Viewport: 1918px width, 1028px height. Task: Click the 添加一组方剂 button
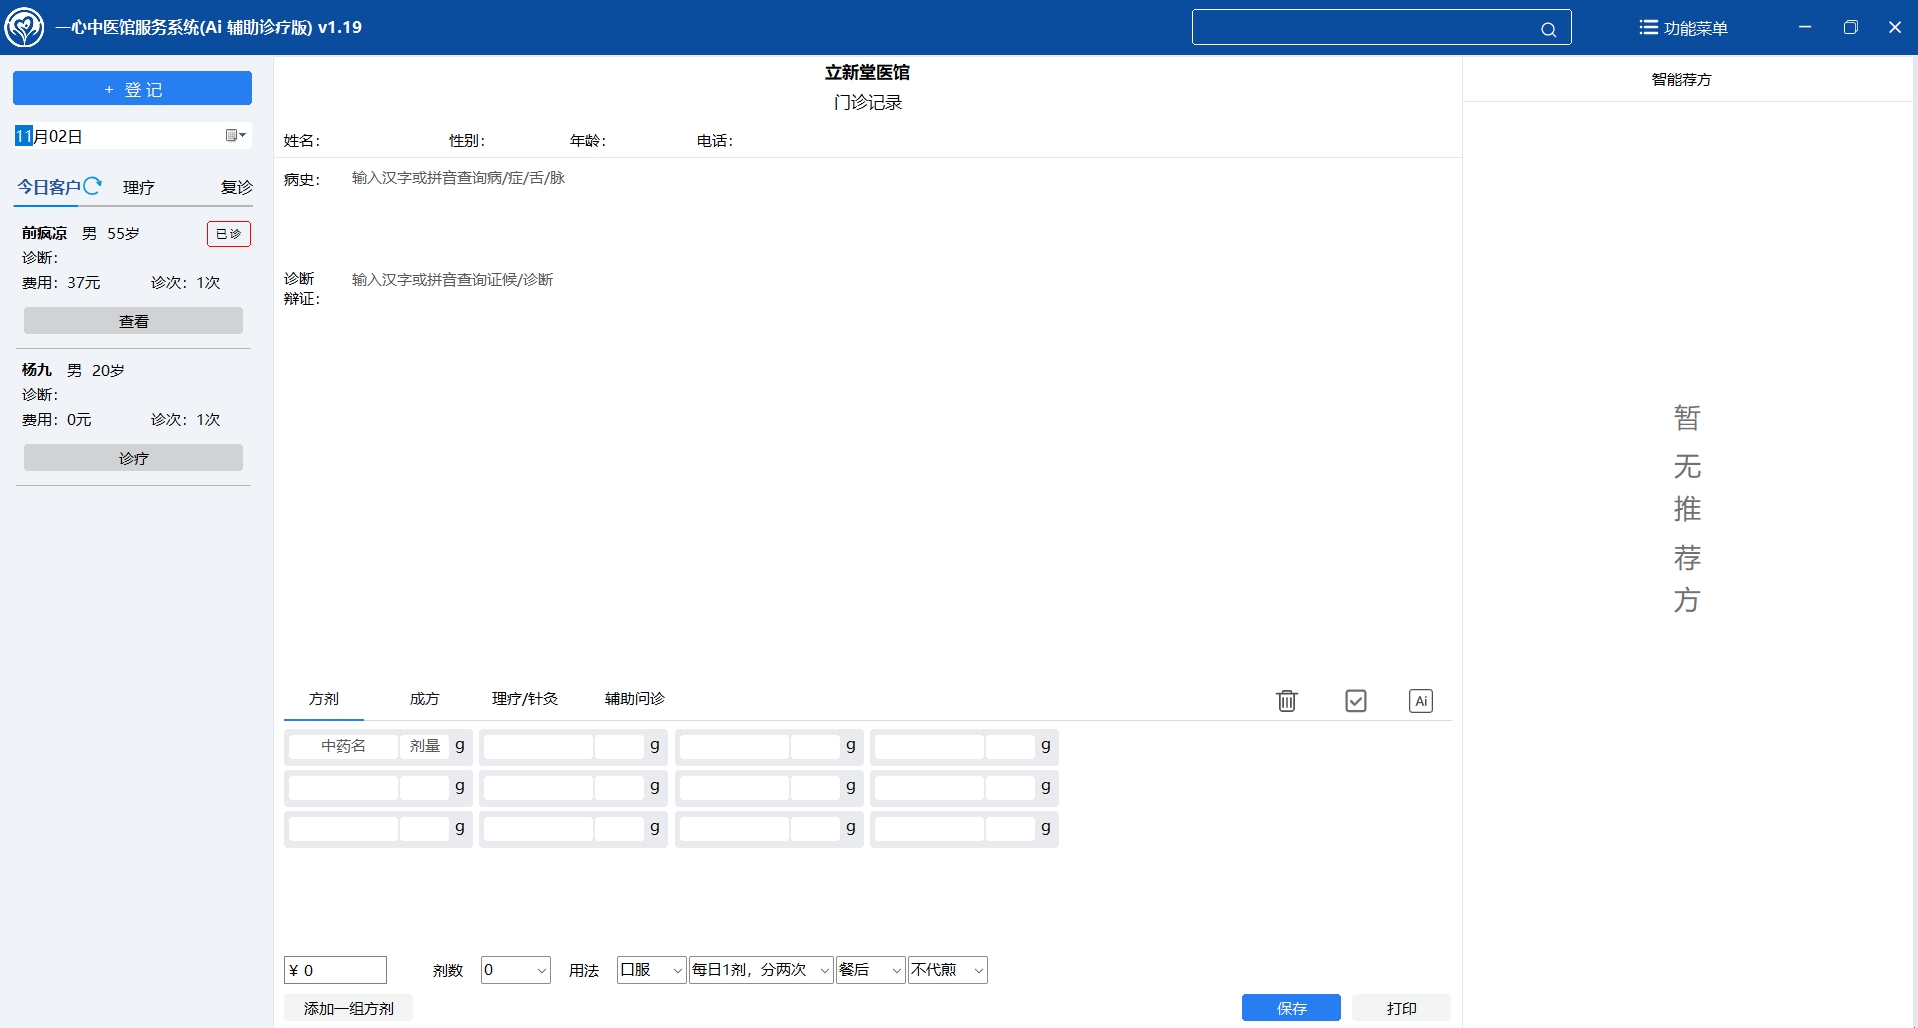point(348,1007)
